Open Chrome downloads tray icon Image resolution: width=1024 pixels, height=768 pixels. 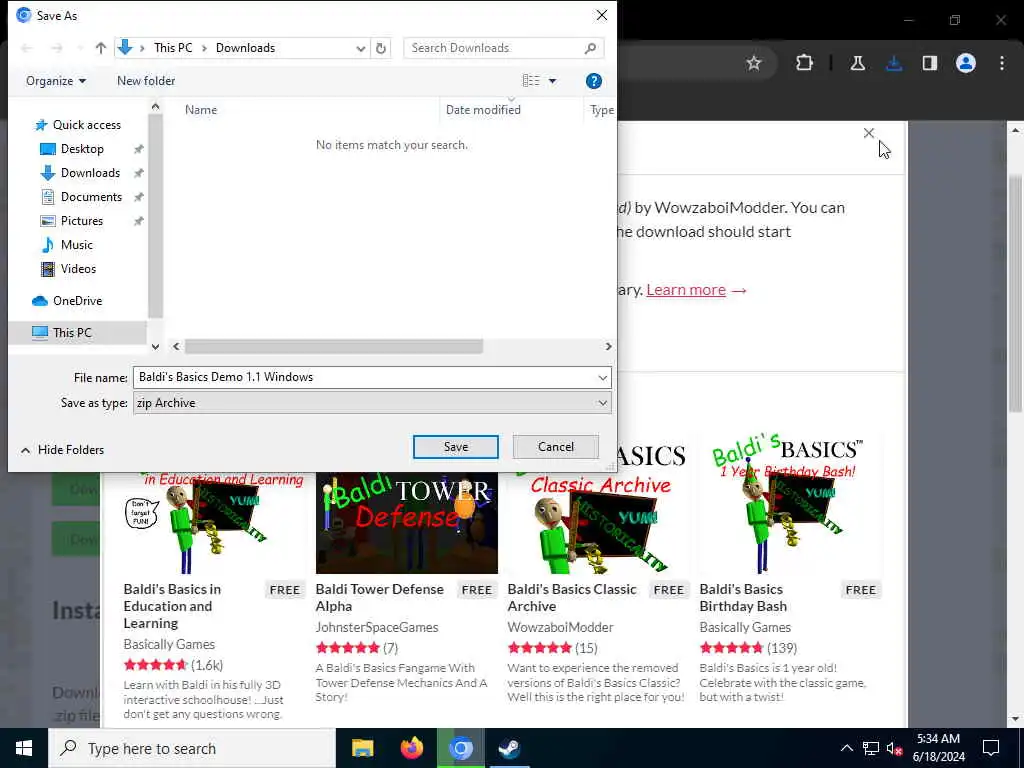pyautogui.click(x=894, y=63)
